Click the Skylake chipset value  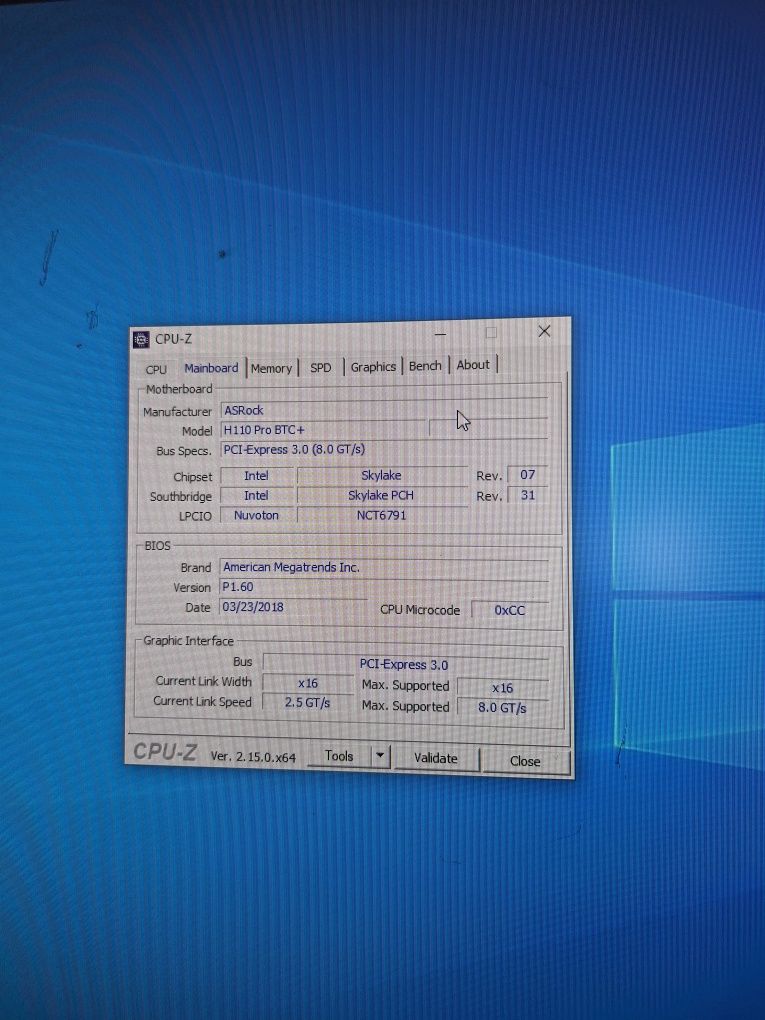pyautogui.click(x=382, y=476)
